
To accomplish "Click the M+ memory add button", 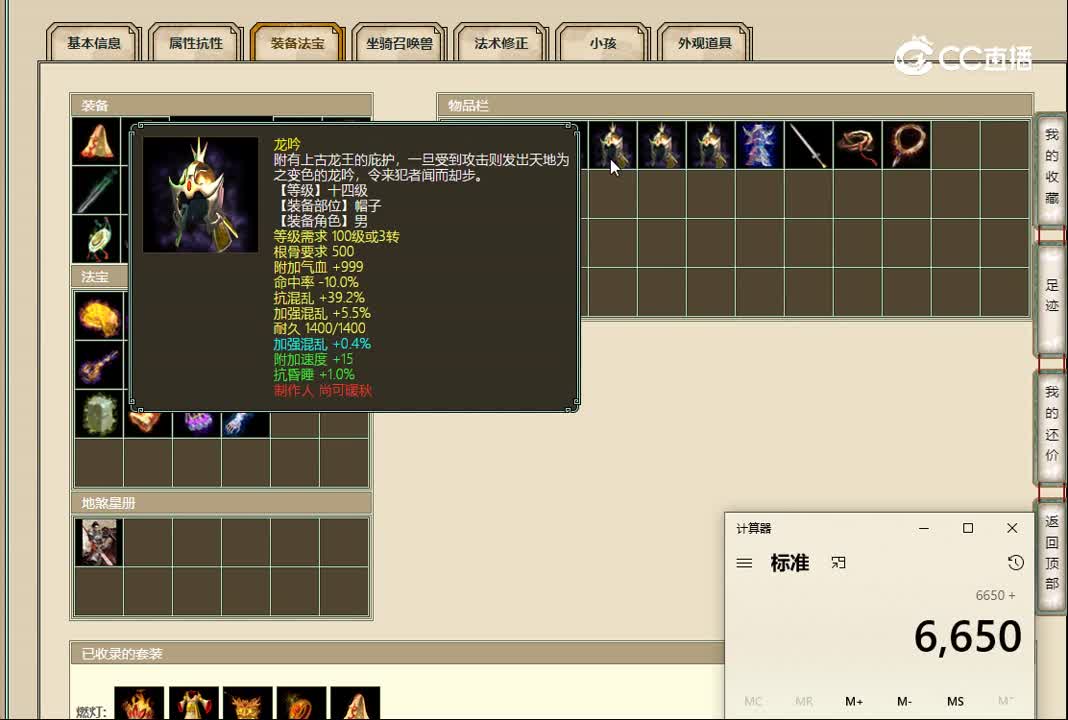I will pyautogui.click(x=854, y=701).
